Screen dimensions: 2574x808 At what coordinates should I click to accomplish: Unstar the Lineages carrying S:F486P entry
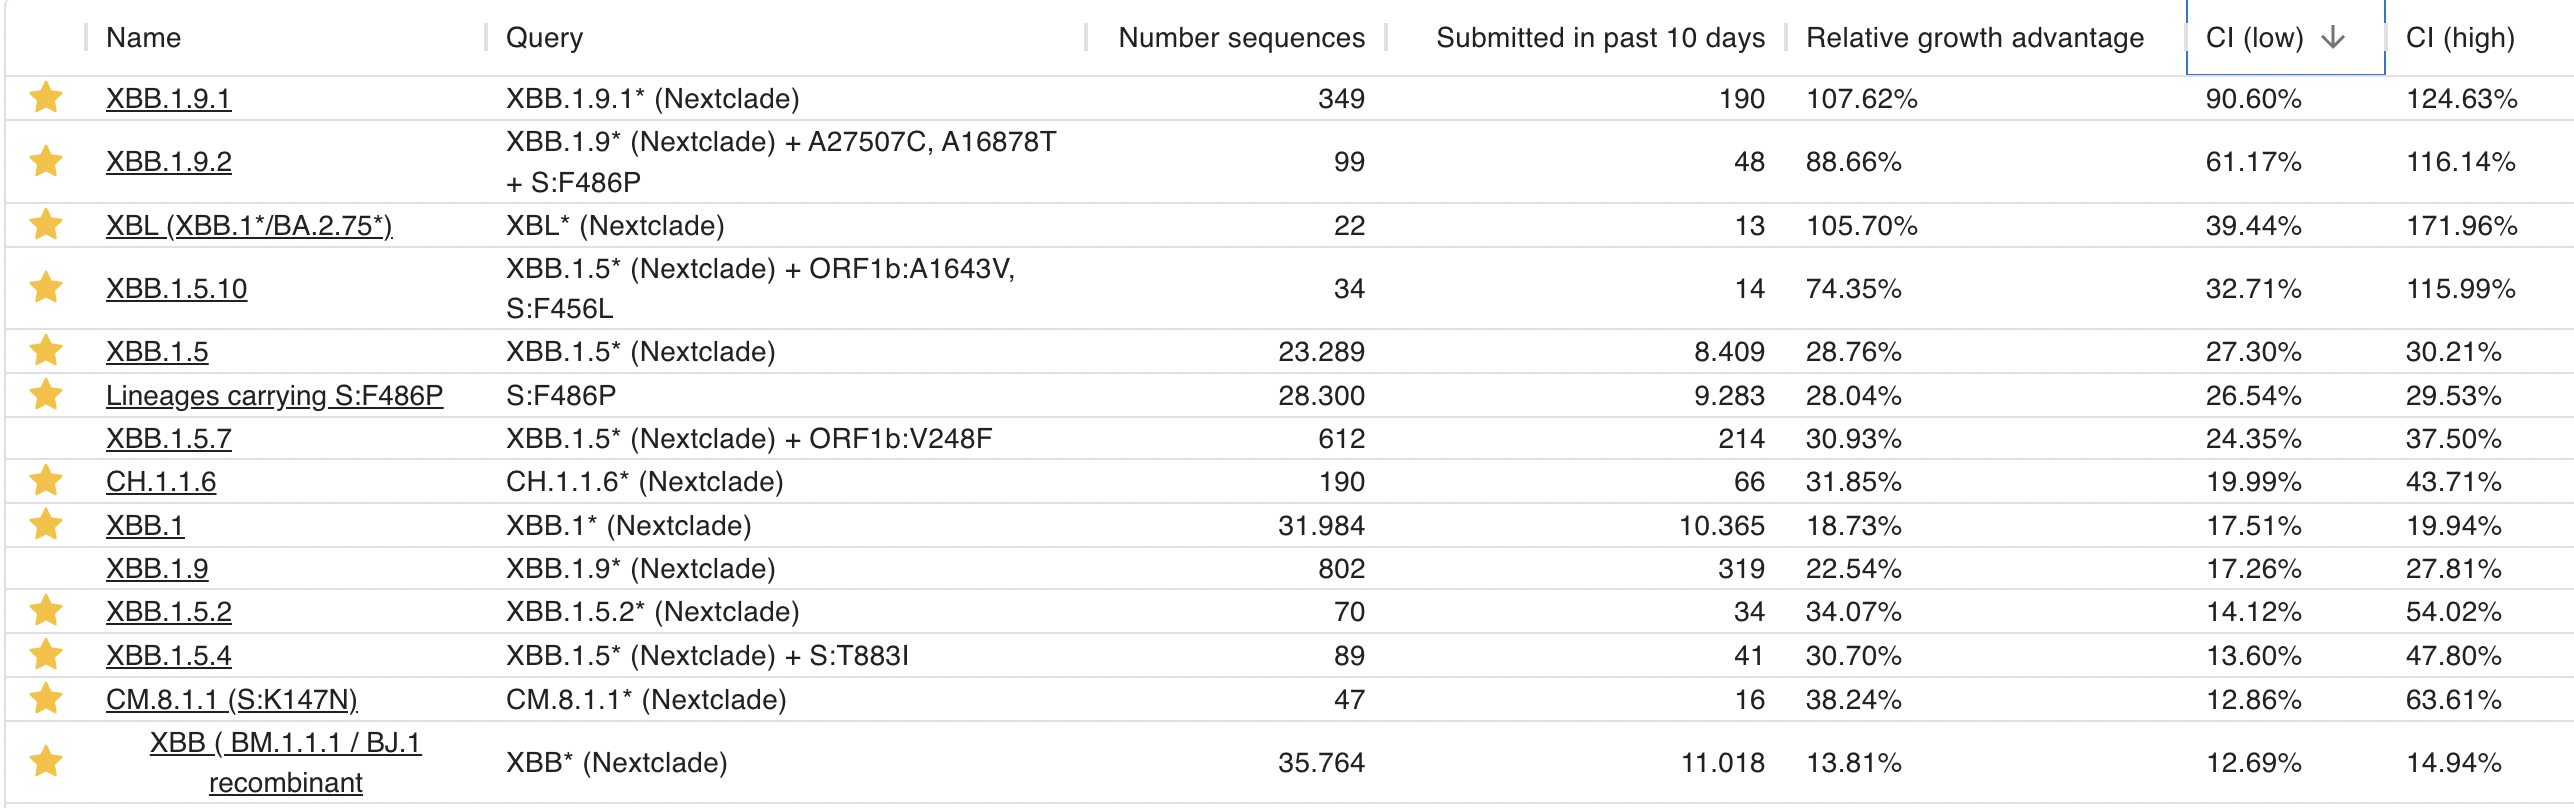[x=45, y=394]
